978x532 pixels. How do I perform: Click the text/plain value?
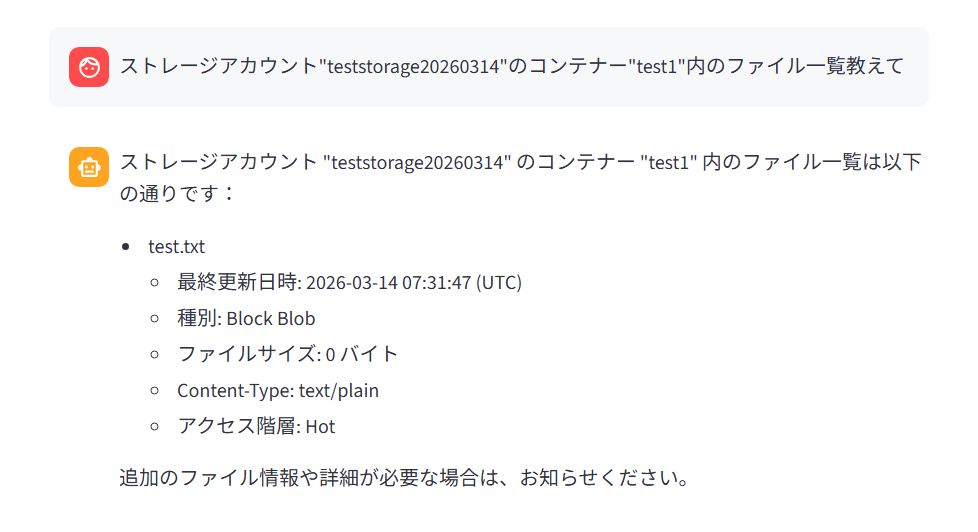[x=339, y=390]
